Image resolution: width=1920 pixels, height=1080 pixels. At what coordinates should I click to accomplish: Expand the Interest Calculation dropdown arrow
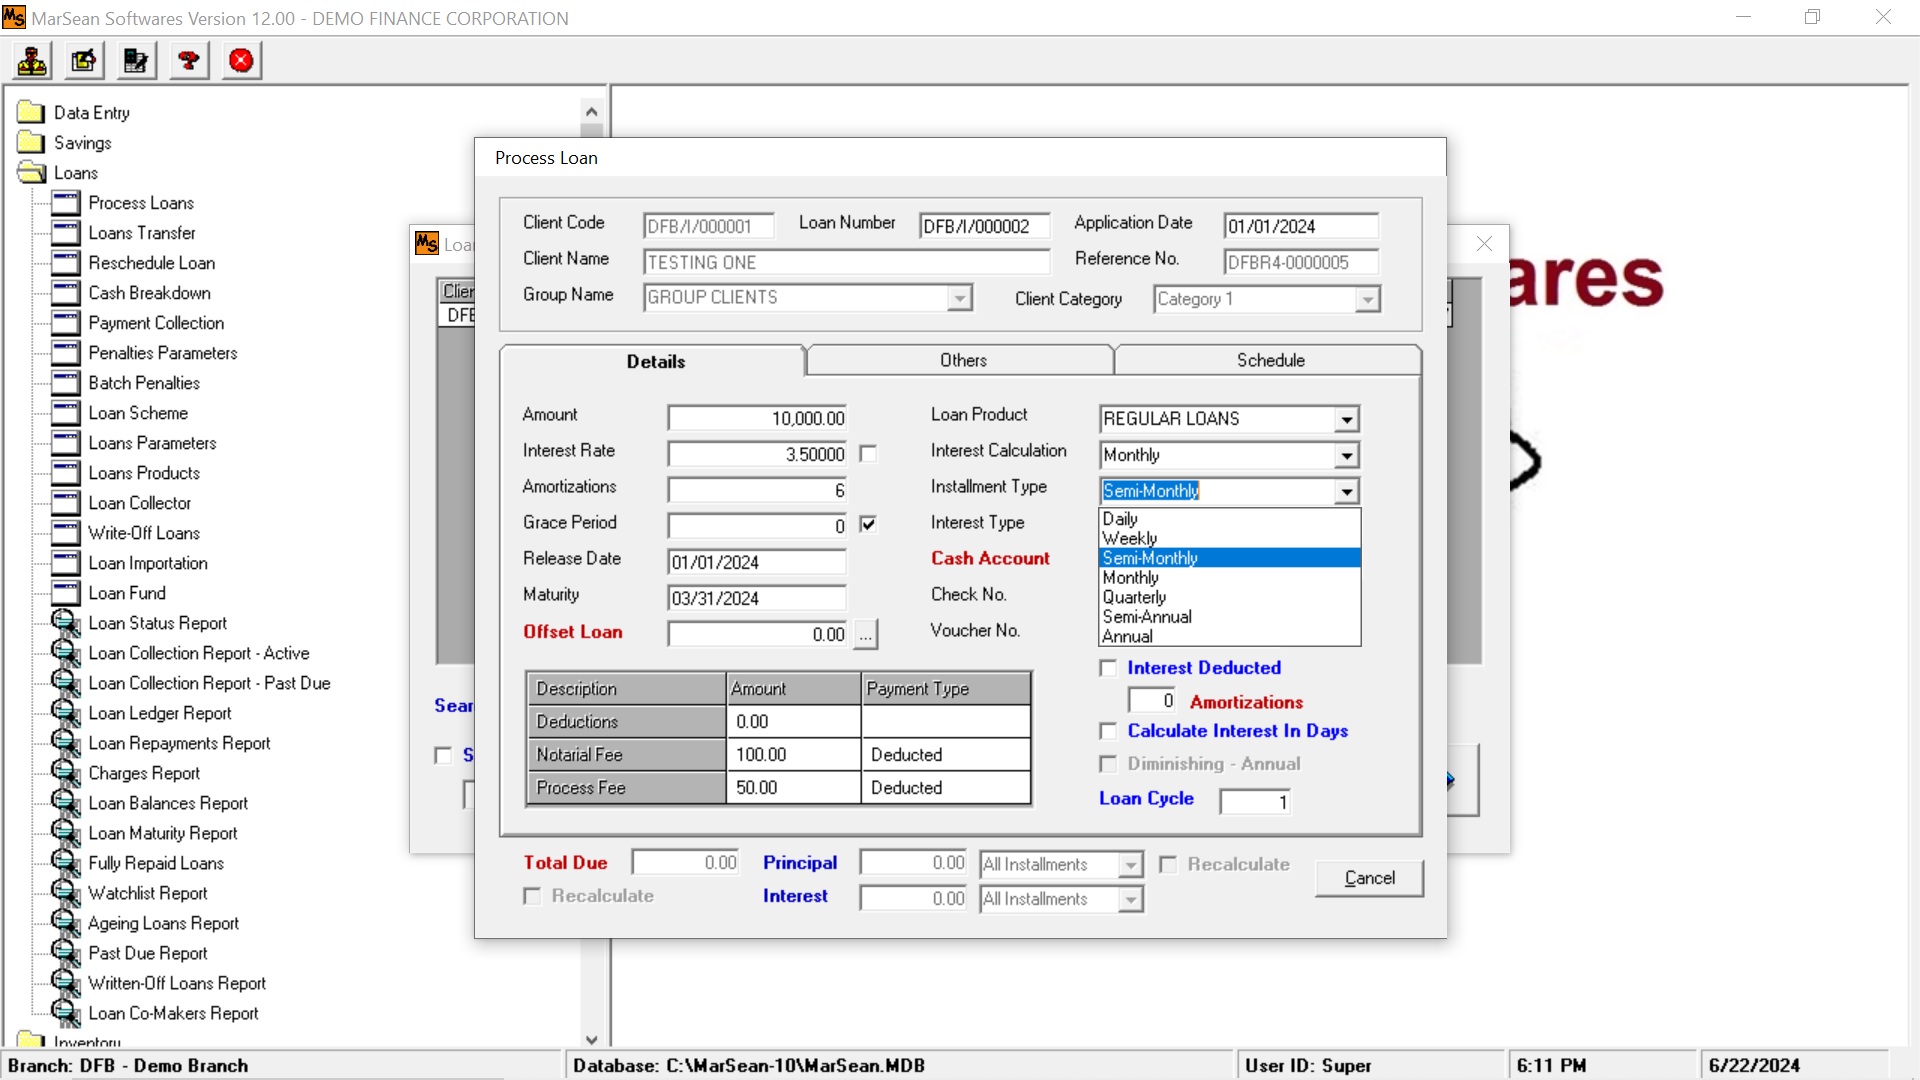pos(1347,456)
